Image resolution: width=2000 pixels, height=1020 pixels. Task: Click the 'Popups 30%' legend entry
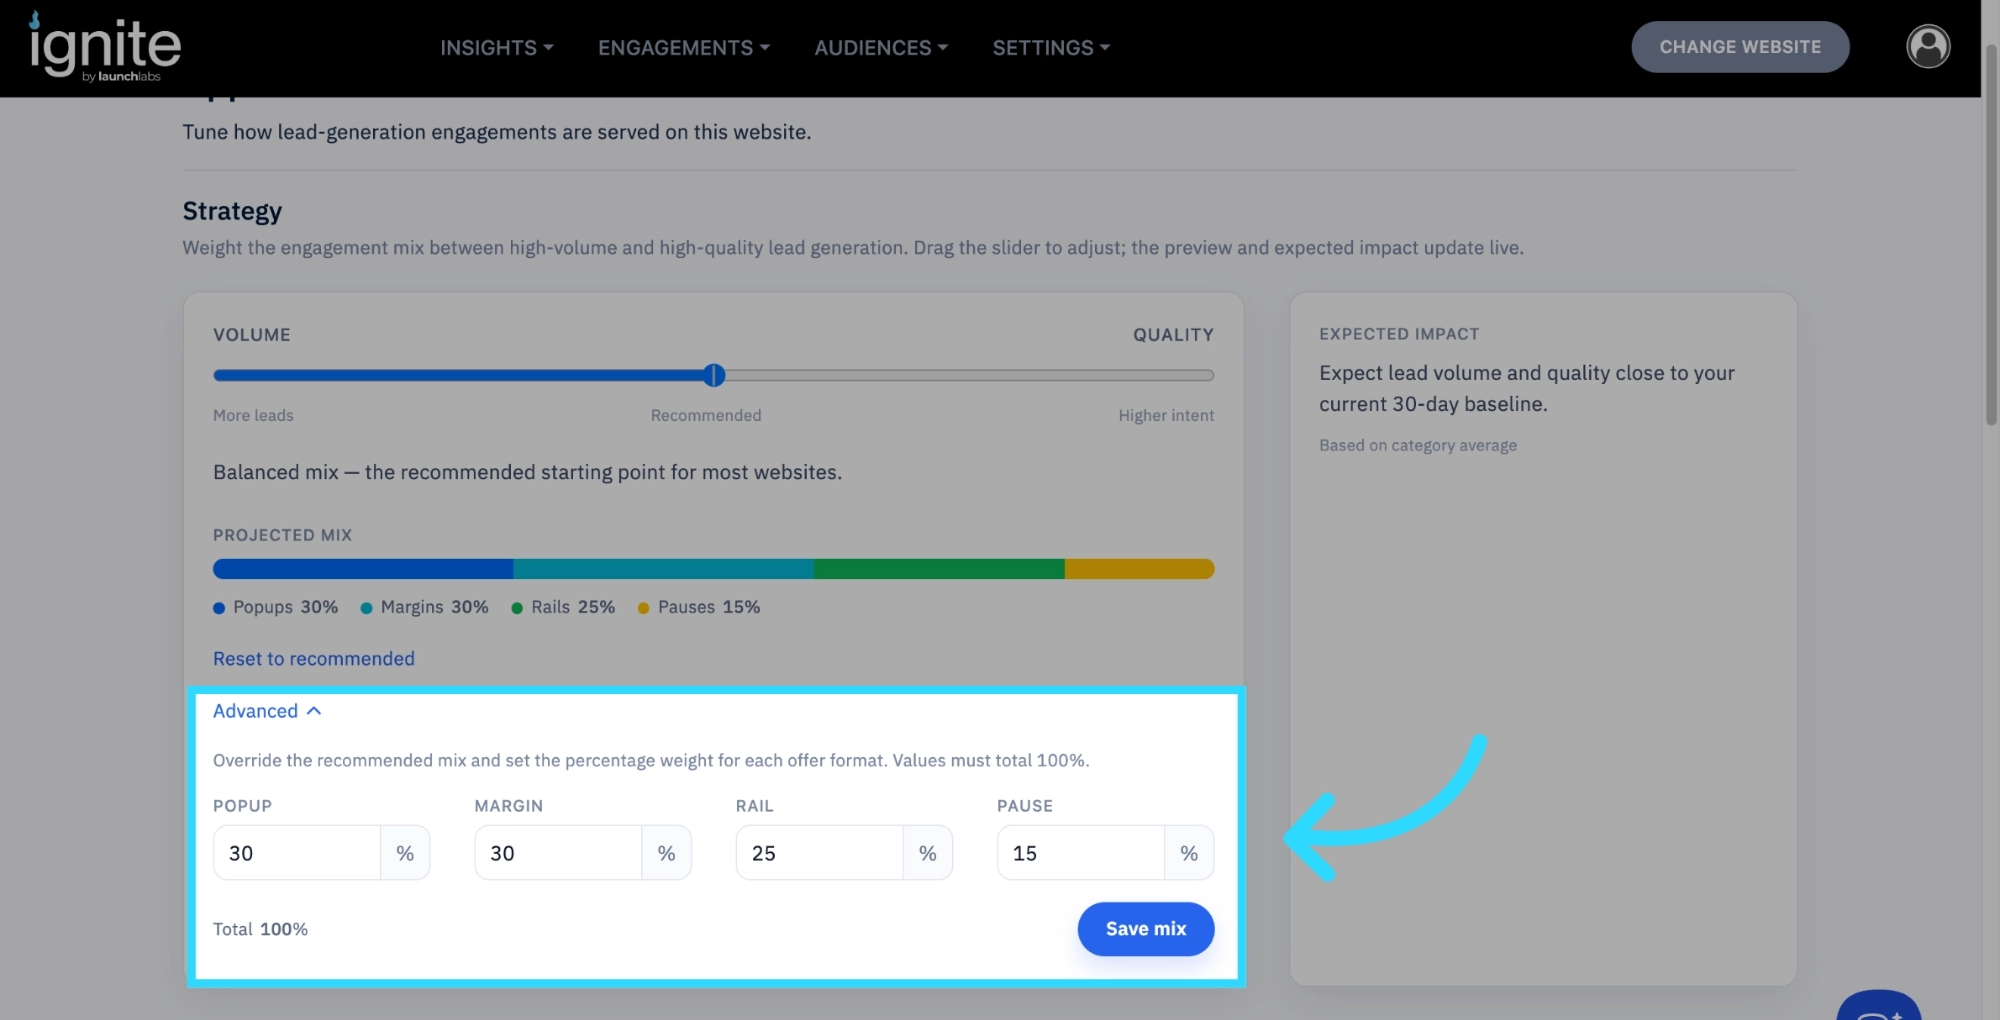click(x=276, y=607)
